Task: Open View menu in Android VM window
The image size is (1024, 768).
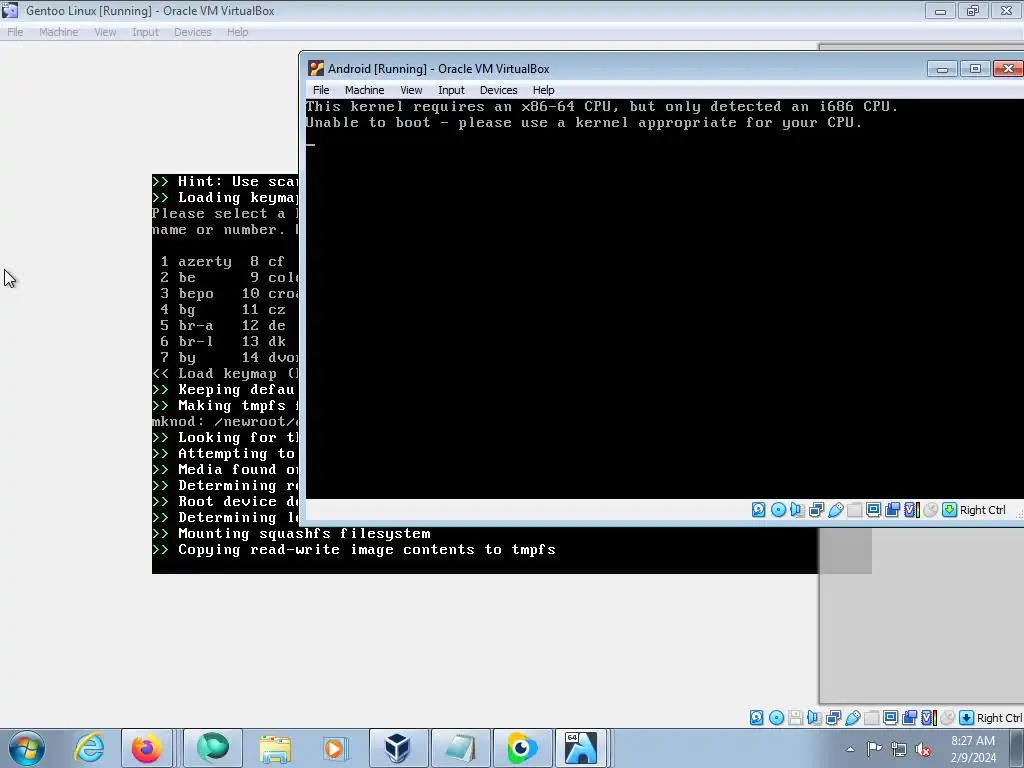Action: point(411,90)
